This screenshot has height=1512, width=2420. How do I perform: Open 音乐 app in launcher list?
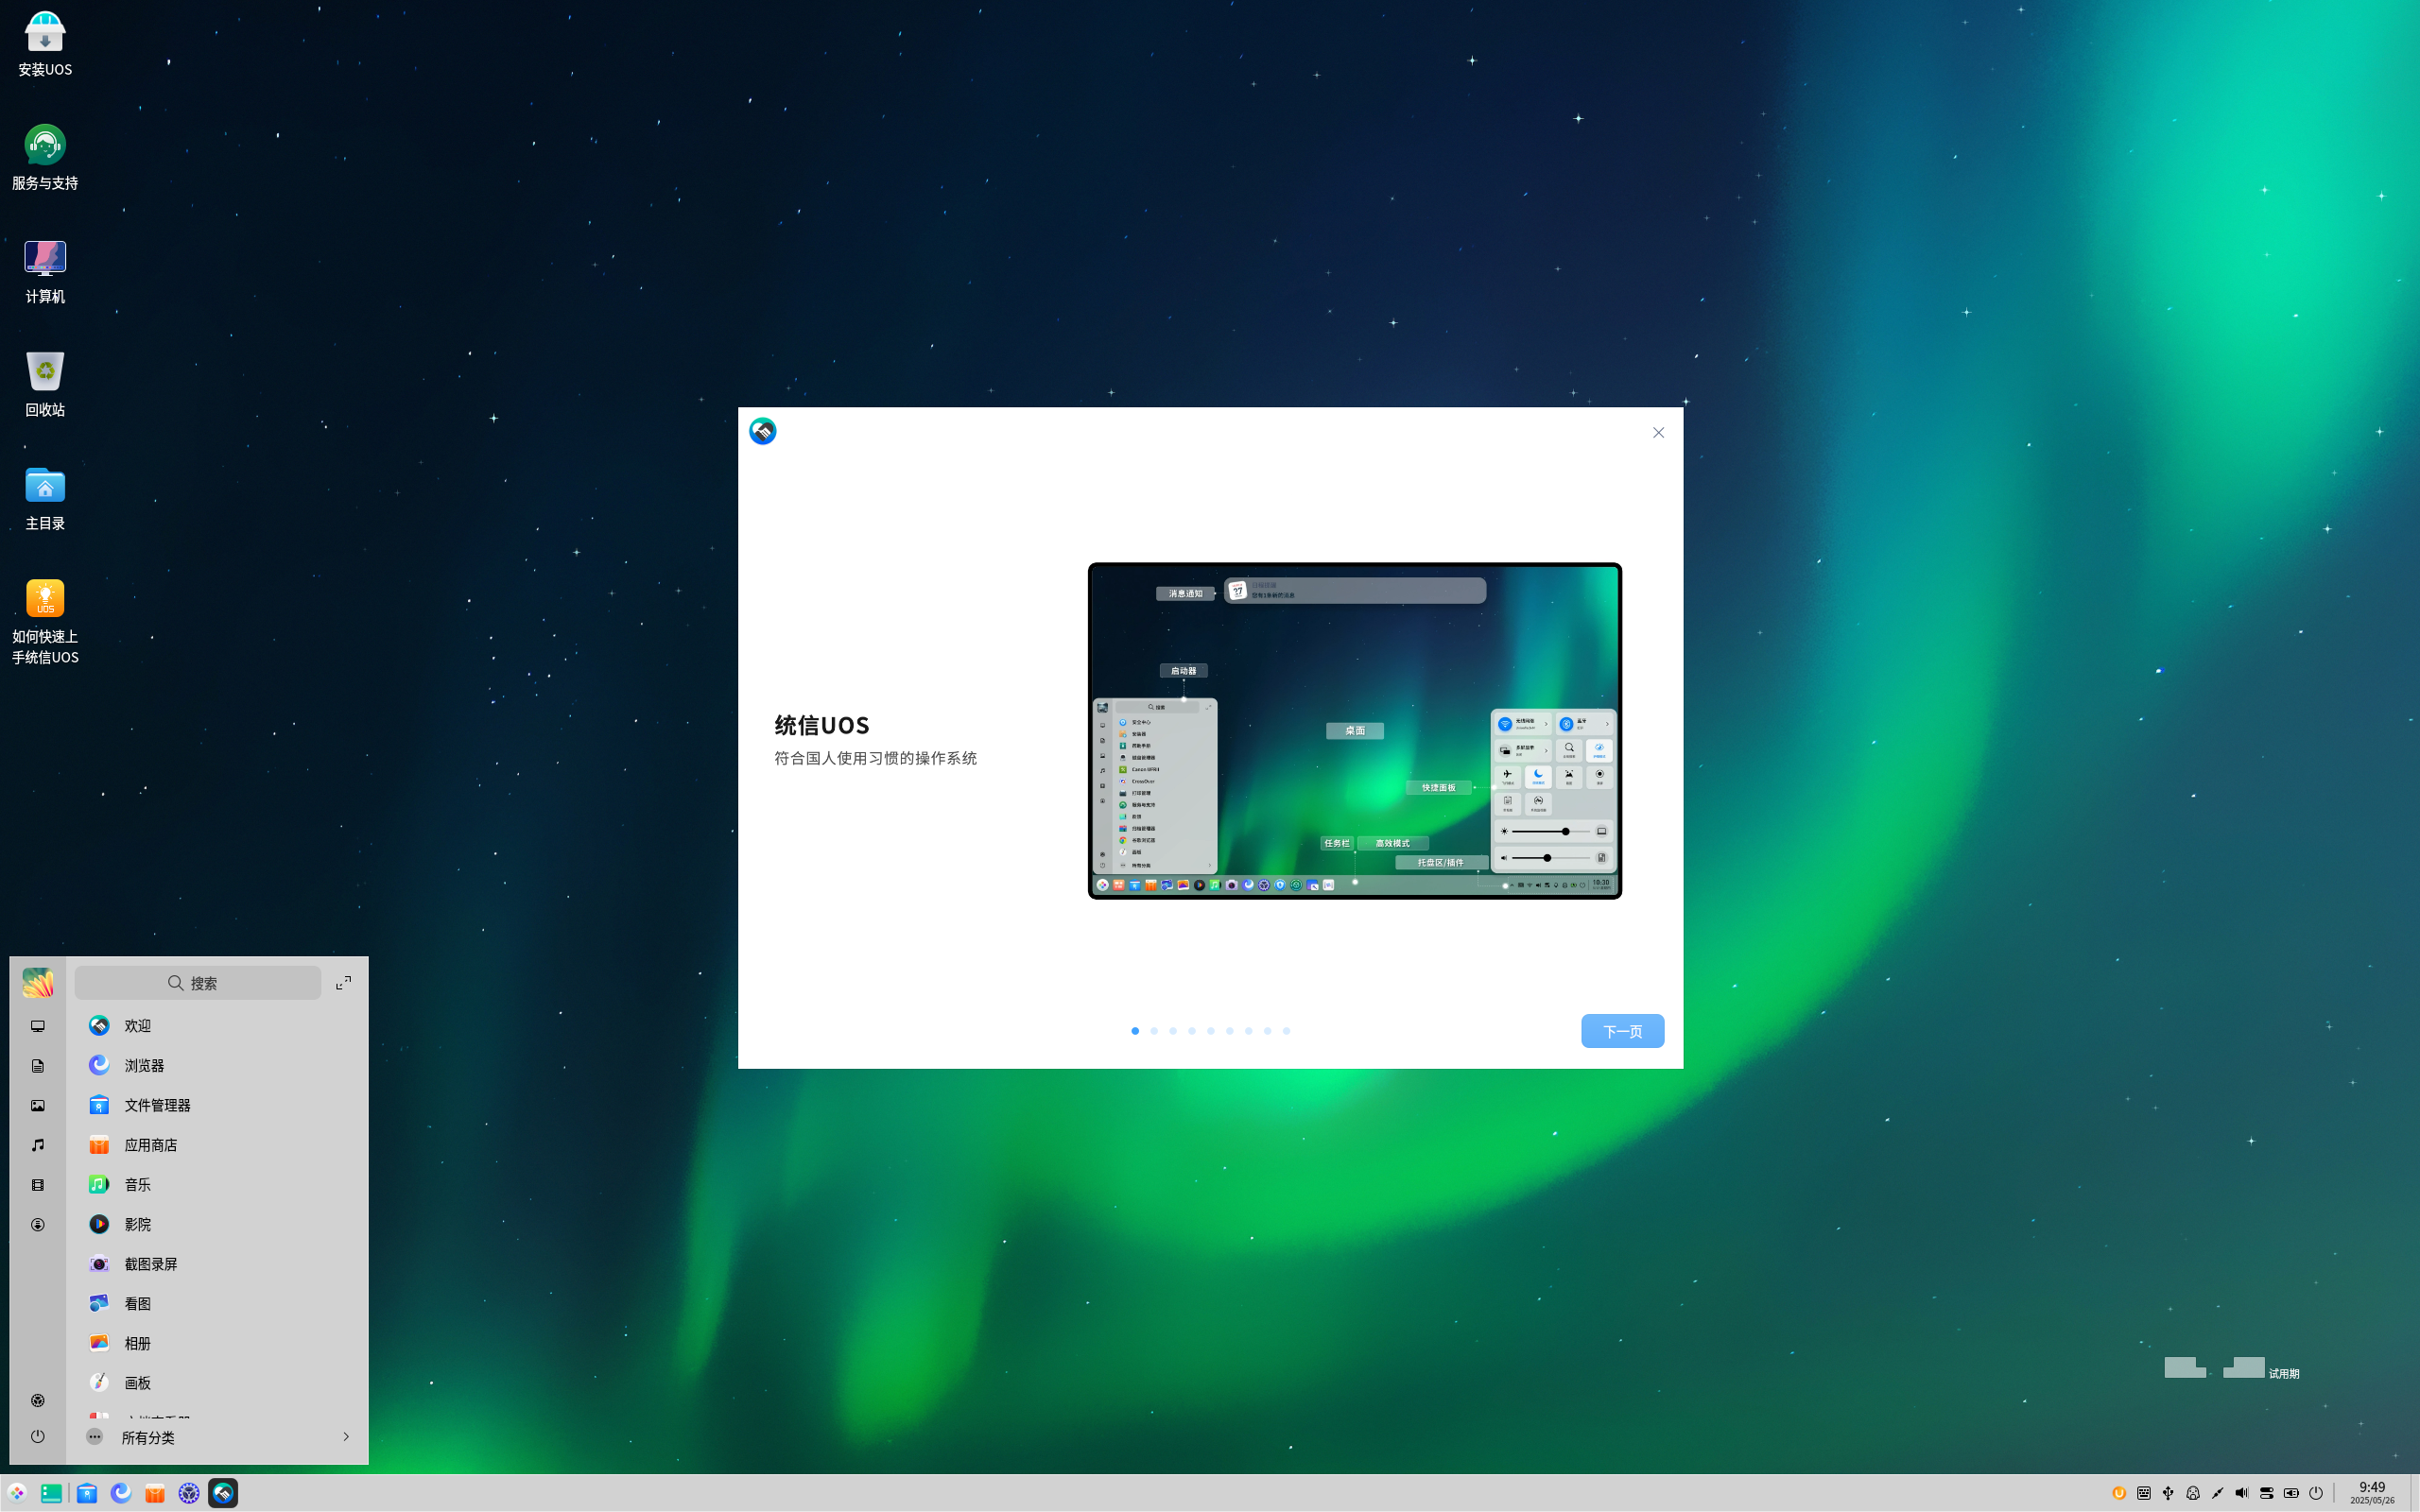click(x=217, y=1185)
